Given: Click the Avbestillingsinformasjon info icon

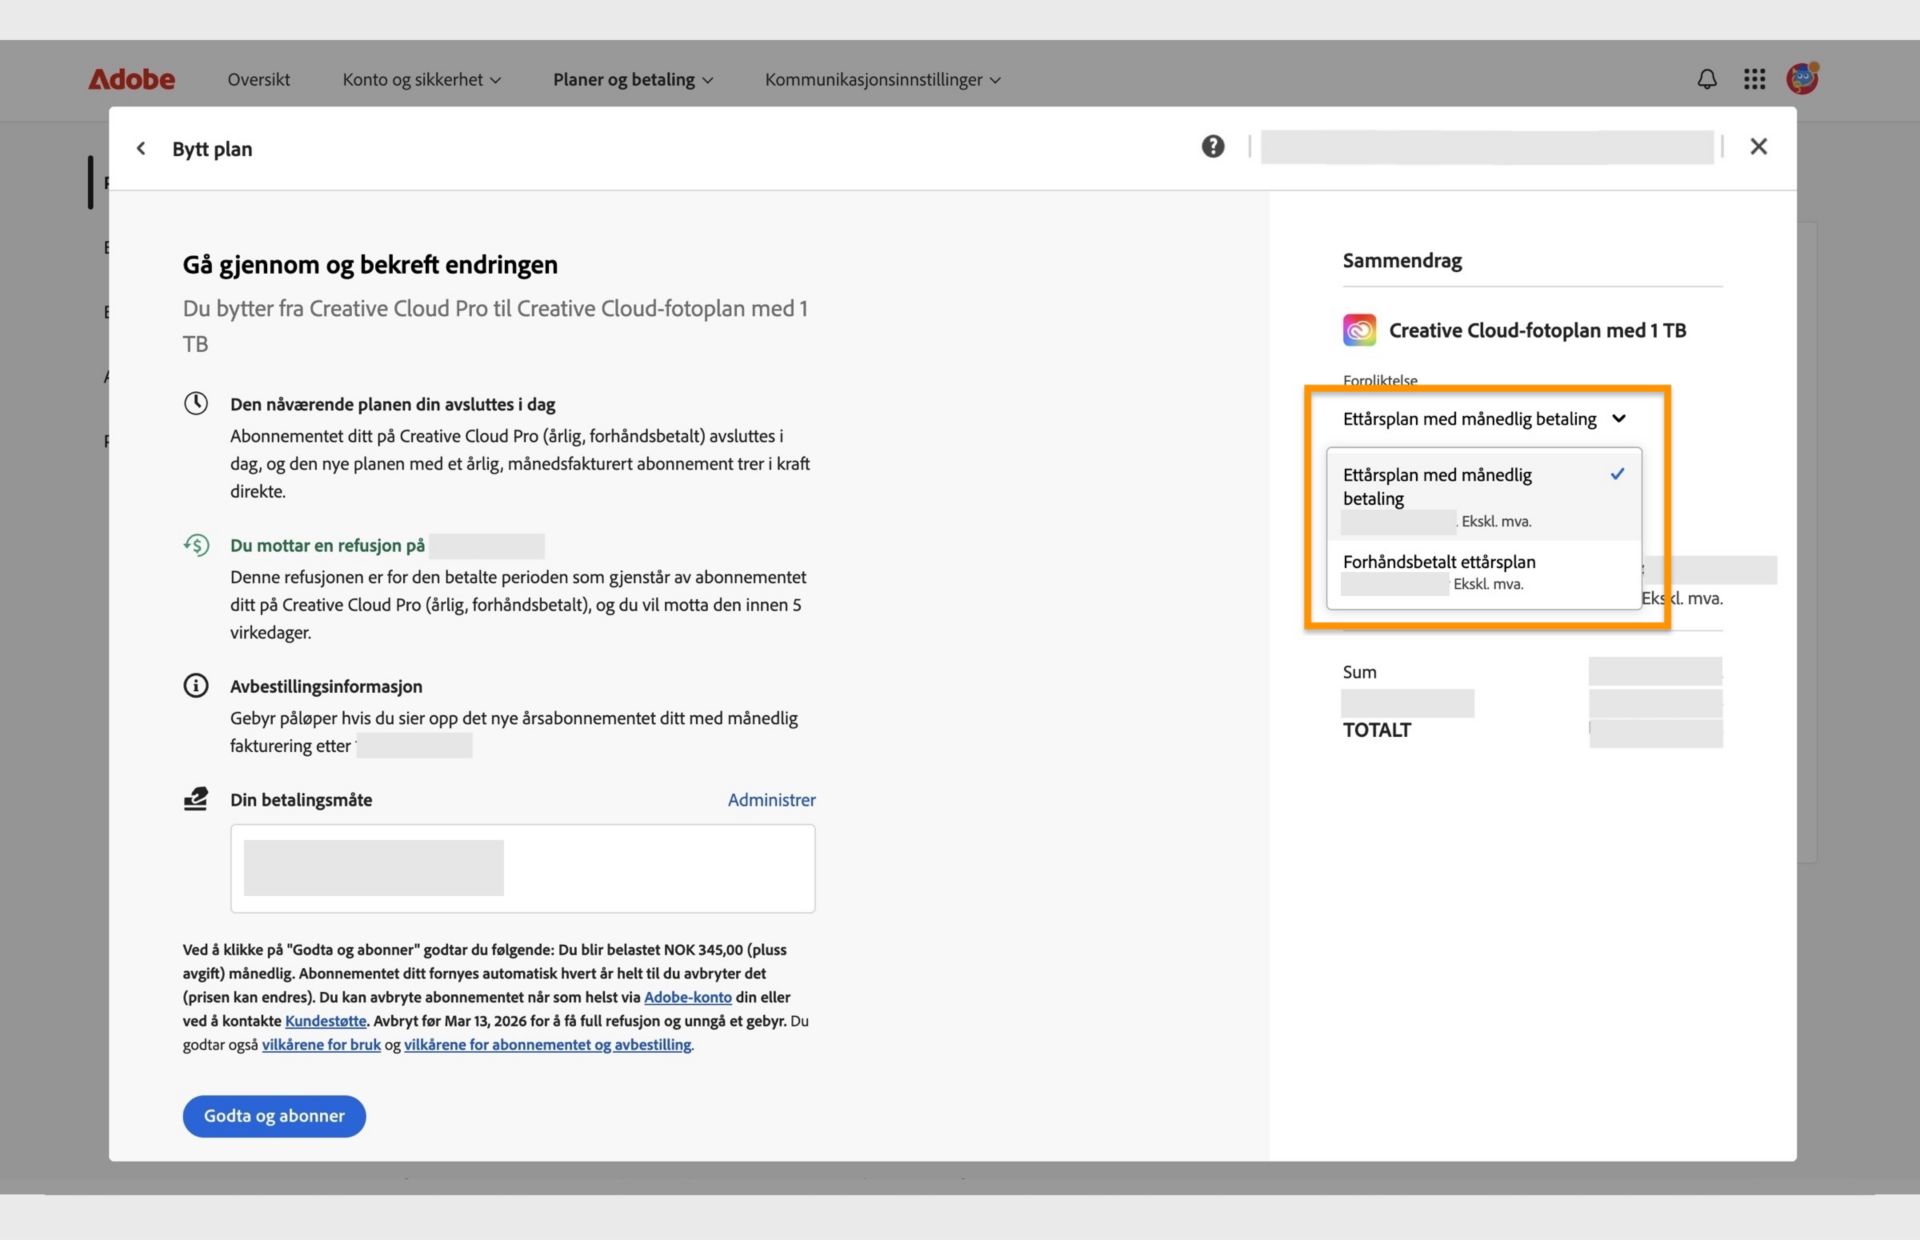Looking at the screenshot, I should coord(196,686).
